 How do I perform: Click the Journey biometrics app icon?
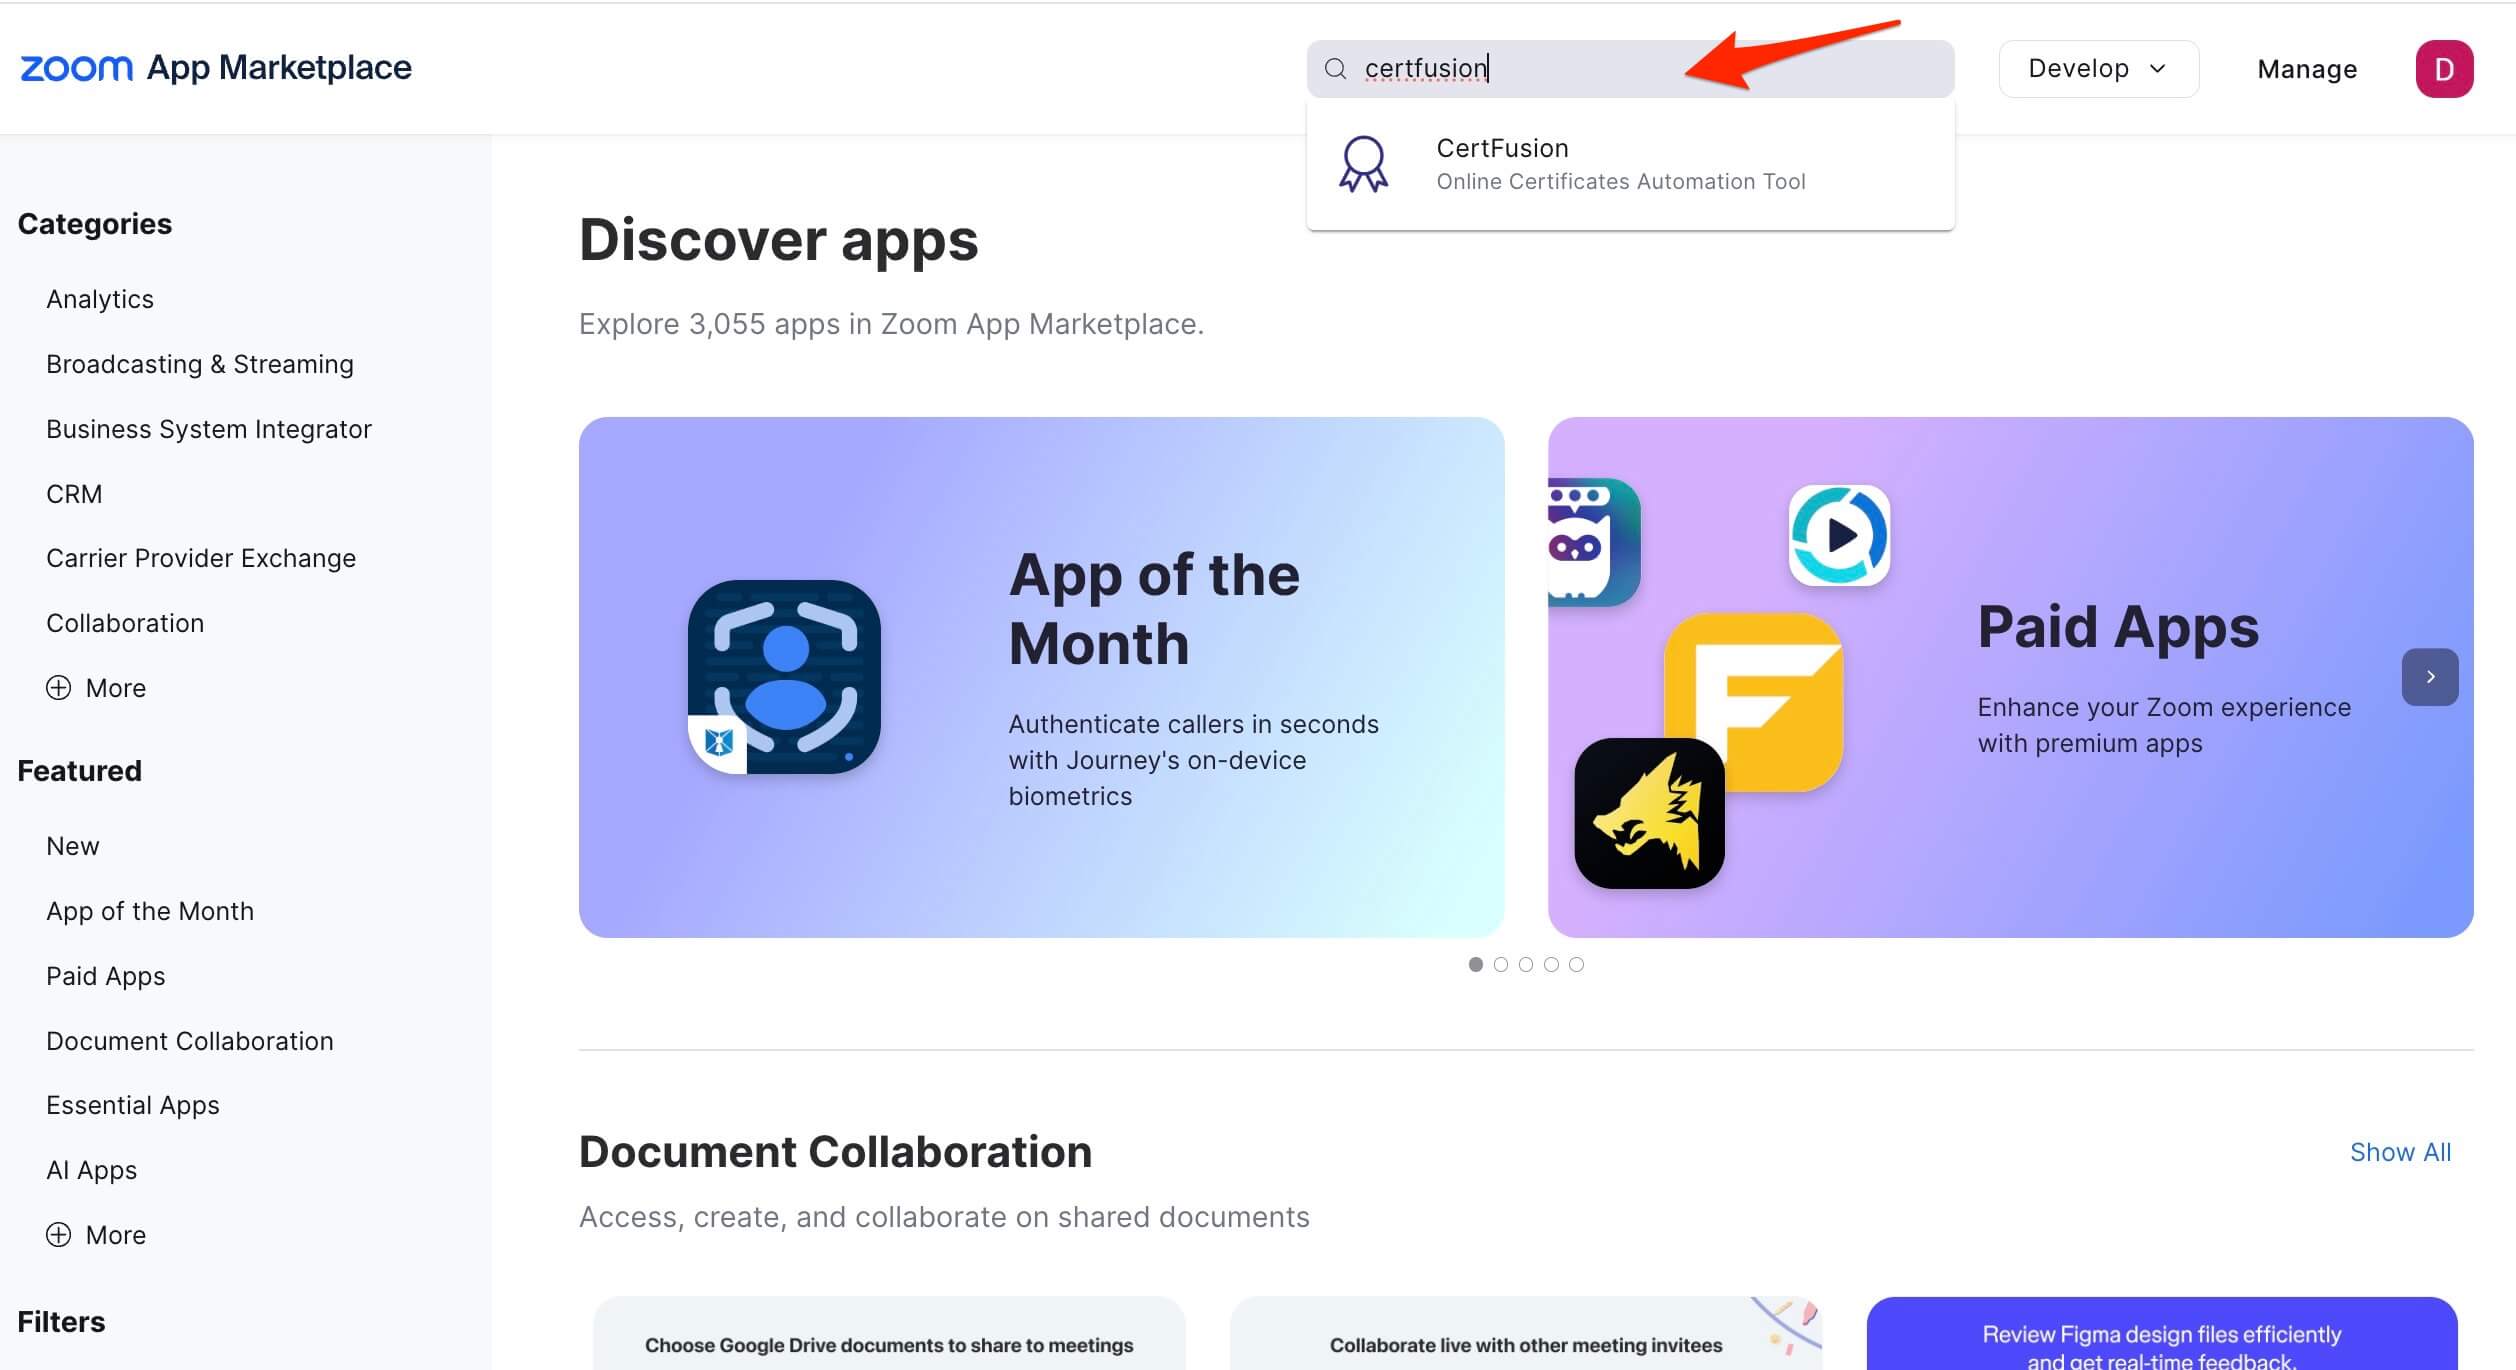784,677
